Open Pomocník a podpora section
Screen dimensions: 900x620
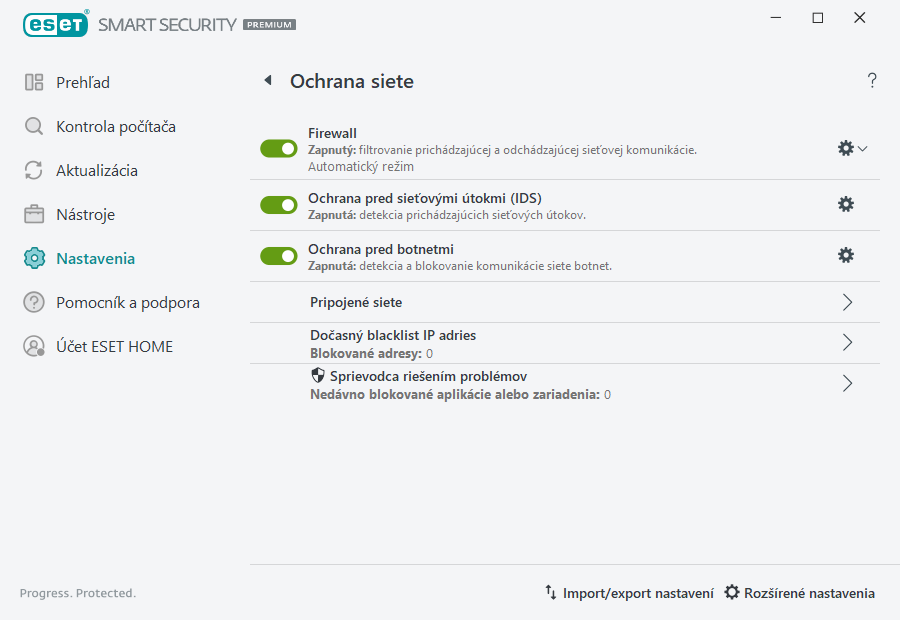(x=35, y=302)
